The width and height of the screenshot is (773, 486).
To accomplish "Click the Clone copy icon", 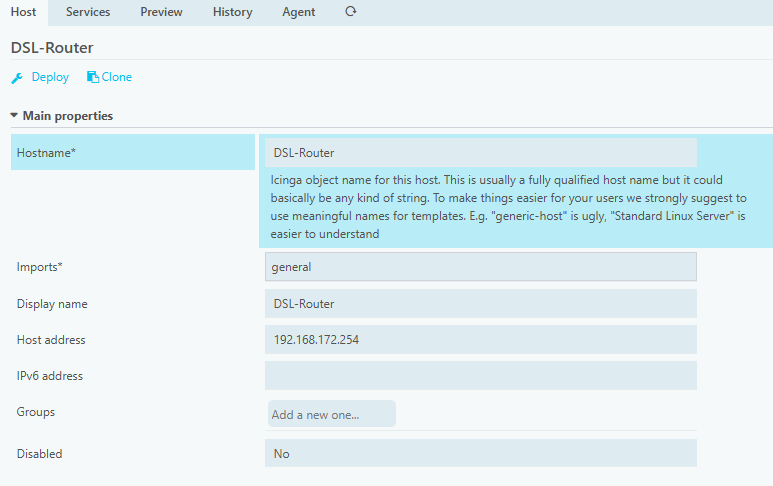I will (x=93, y=77).
